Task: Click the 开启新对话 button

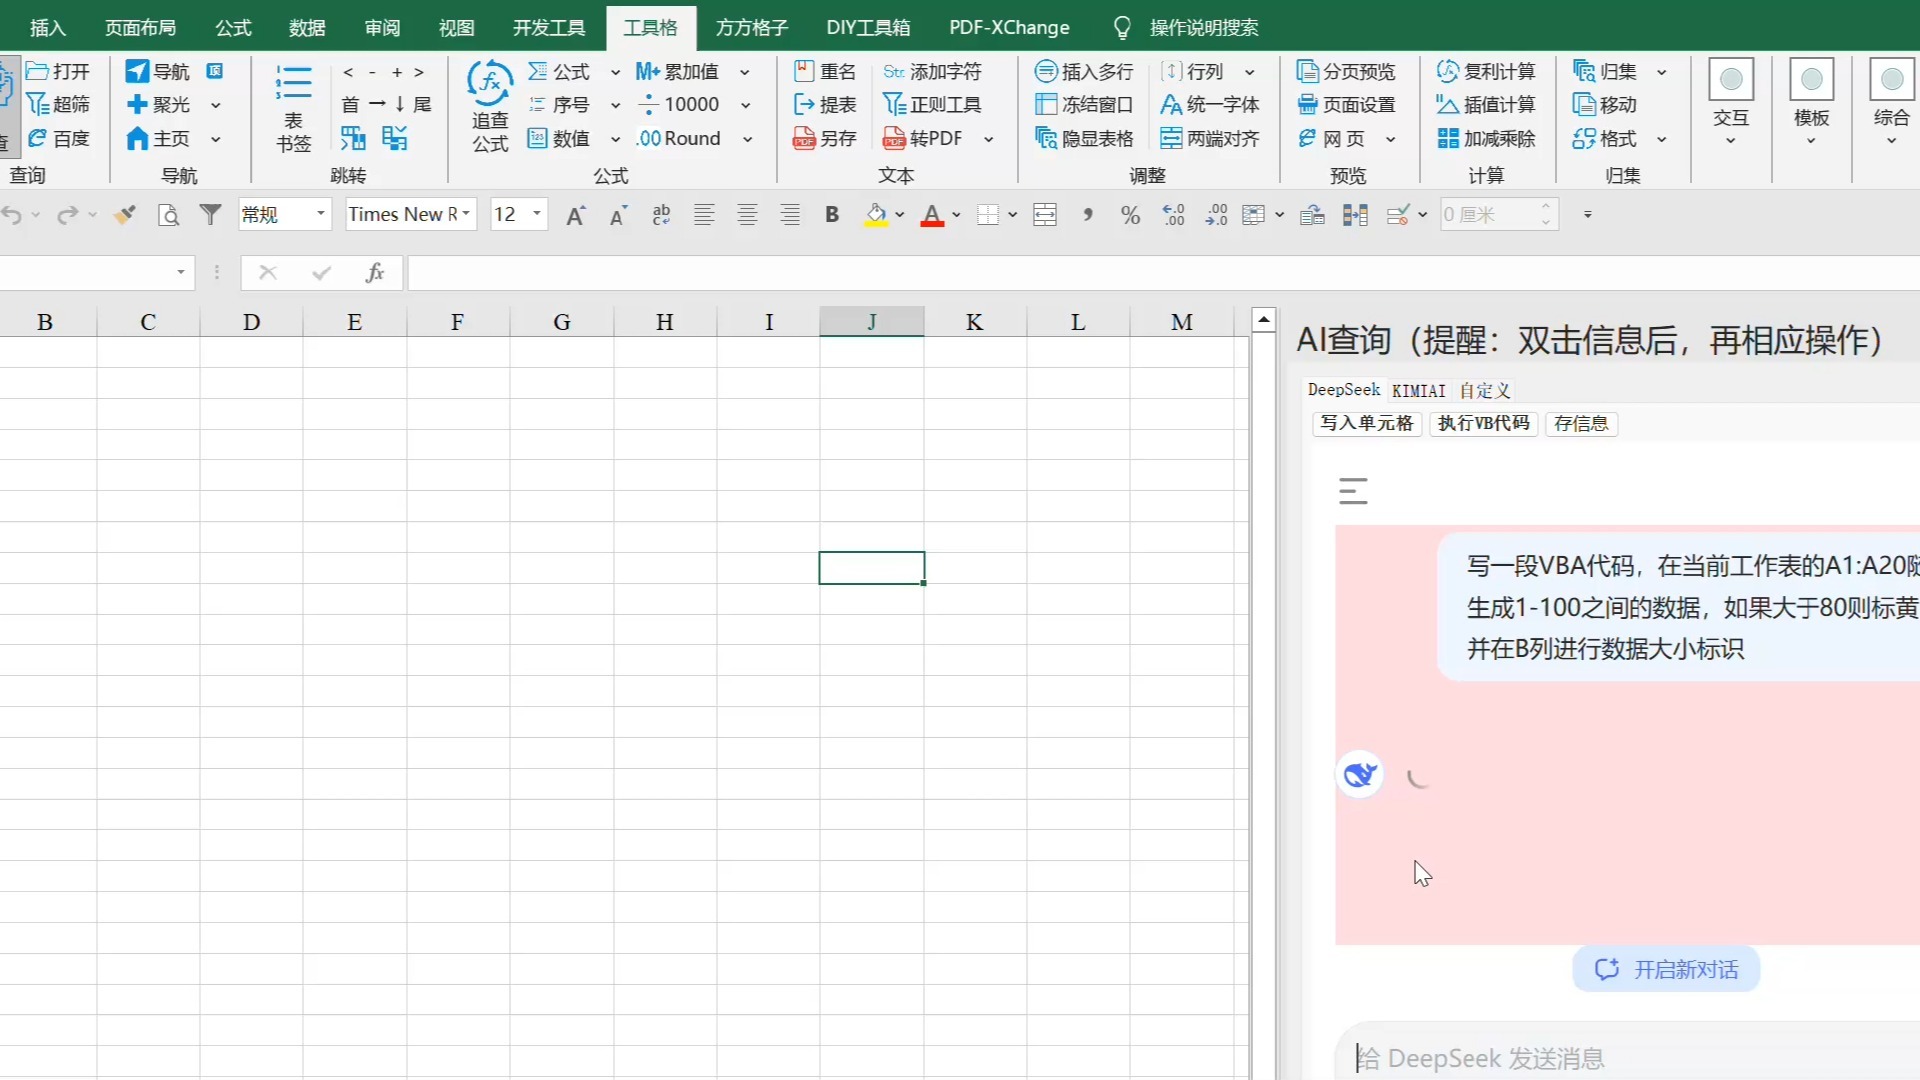Action: [x=1666, y=969]
